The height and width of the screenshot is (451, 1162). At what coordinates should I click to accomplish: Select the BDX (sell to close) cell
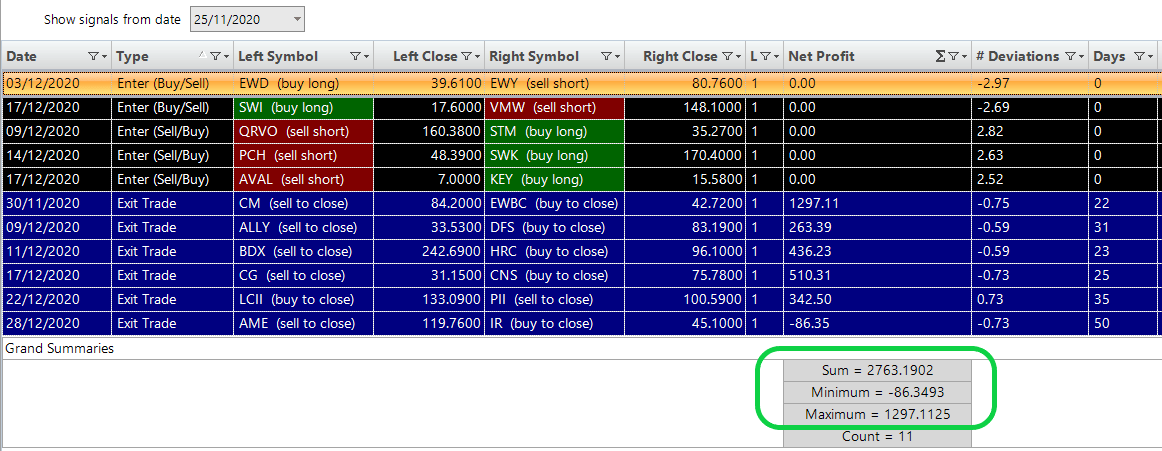click(302, 252)
